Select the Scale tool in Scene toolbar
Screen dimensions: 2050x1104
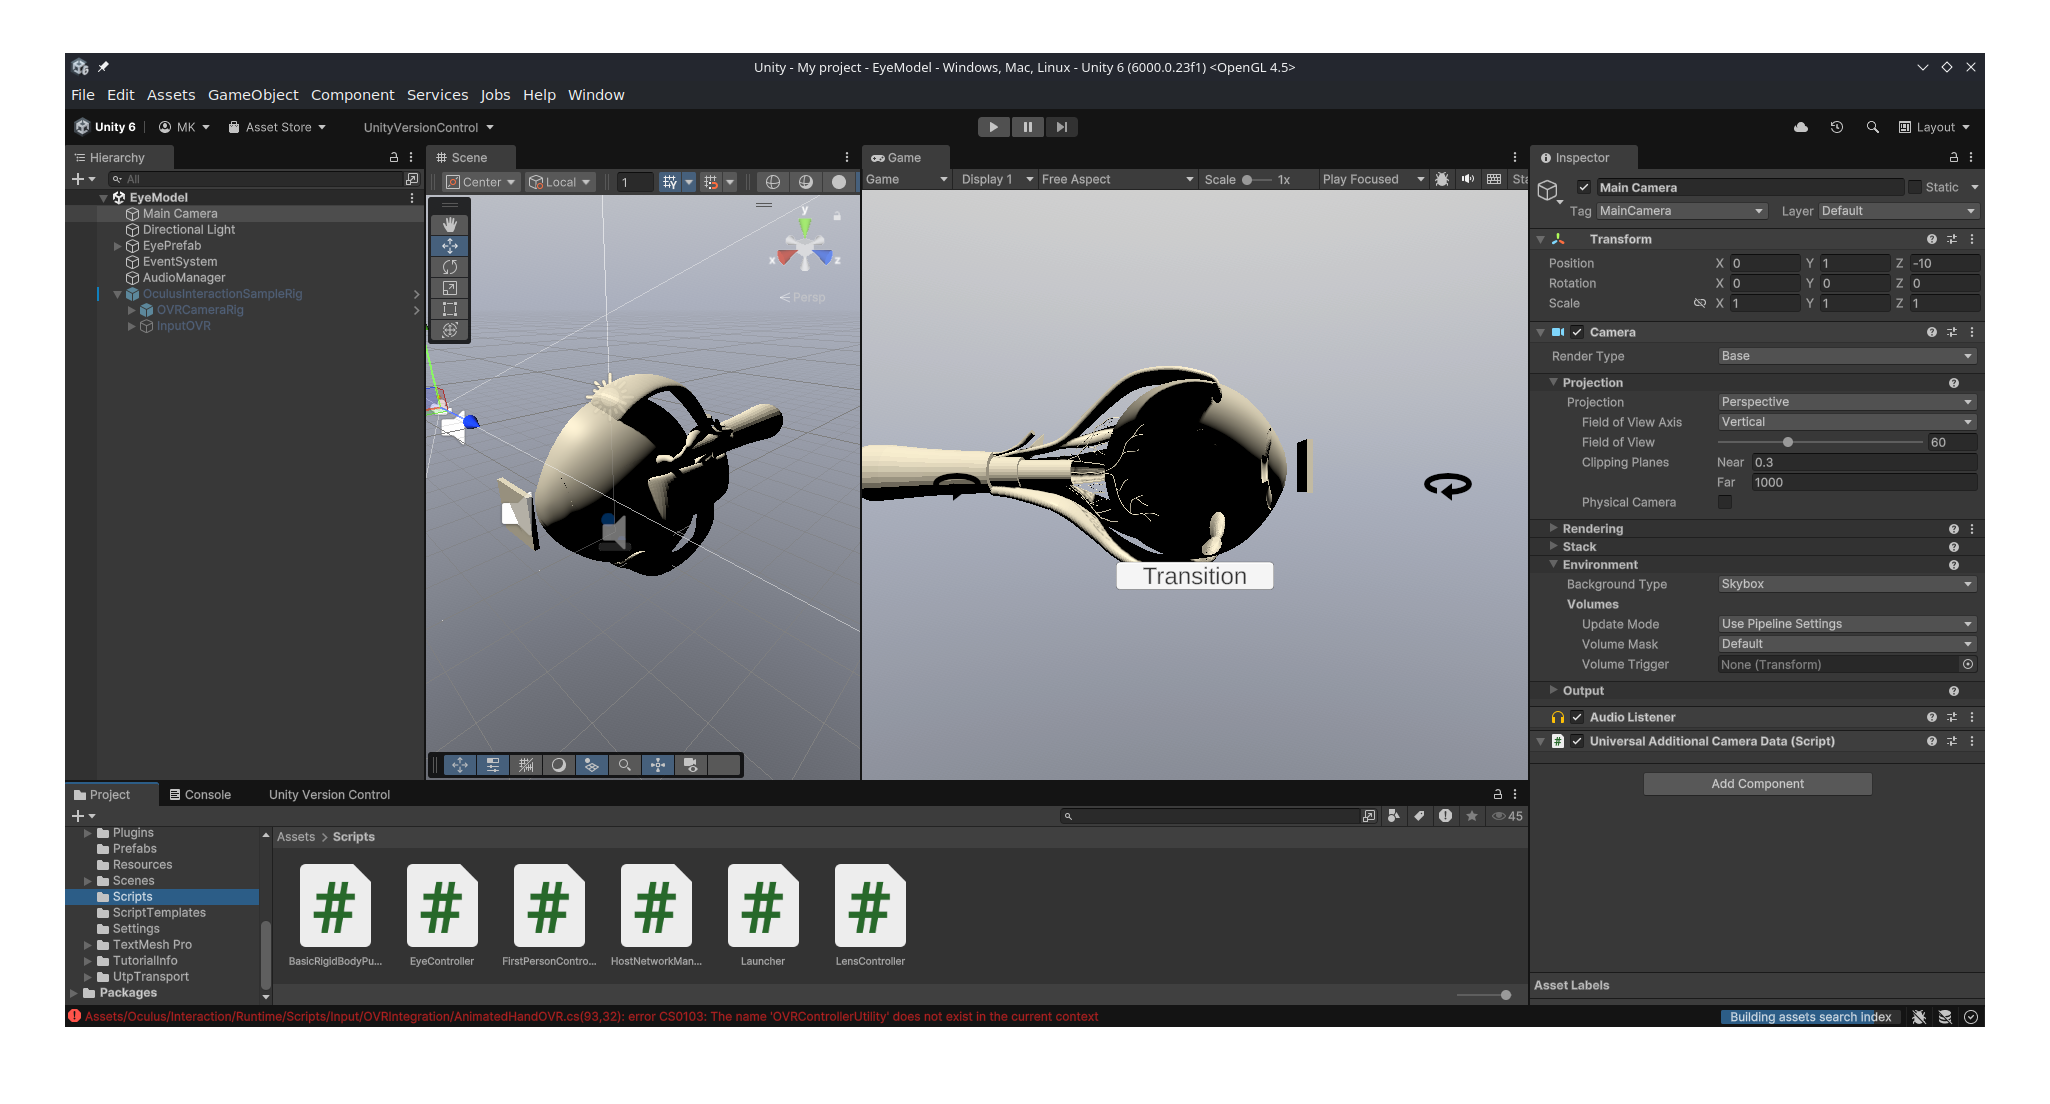(450, 288)
